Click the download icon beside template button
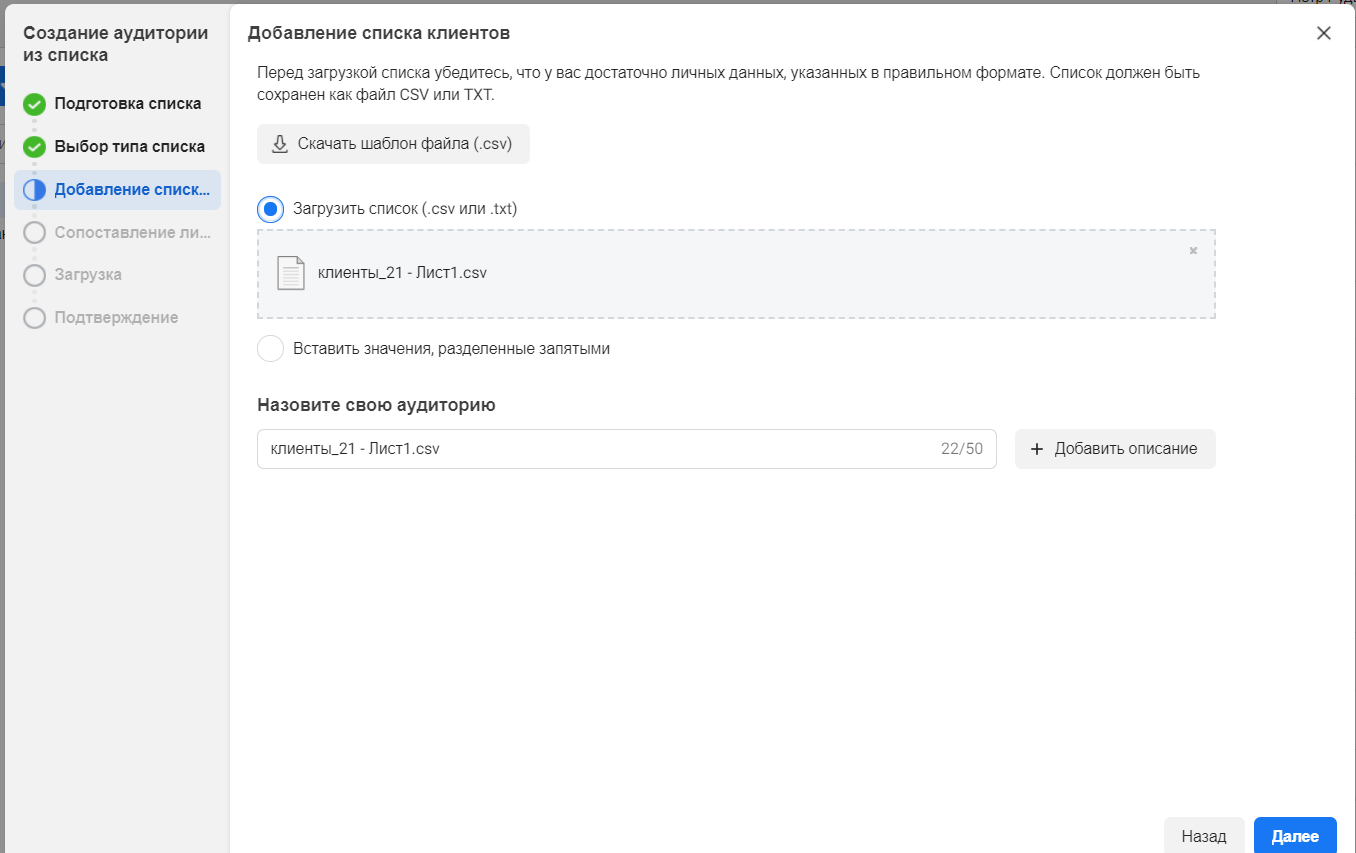The width and height of the screenshot is (1356, 853). coord(280,144)
